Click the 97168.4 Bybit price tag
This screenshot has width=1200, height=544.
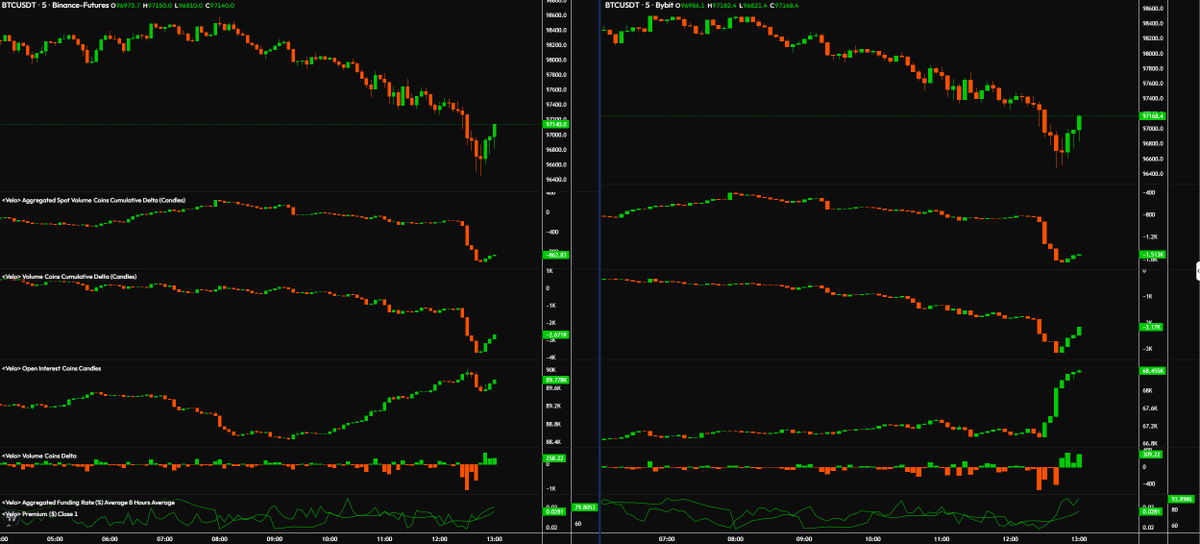point(1154,116)
